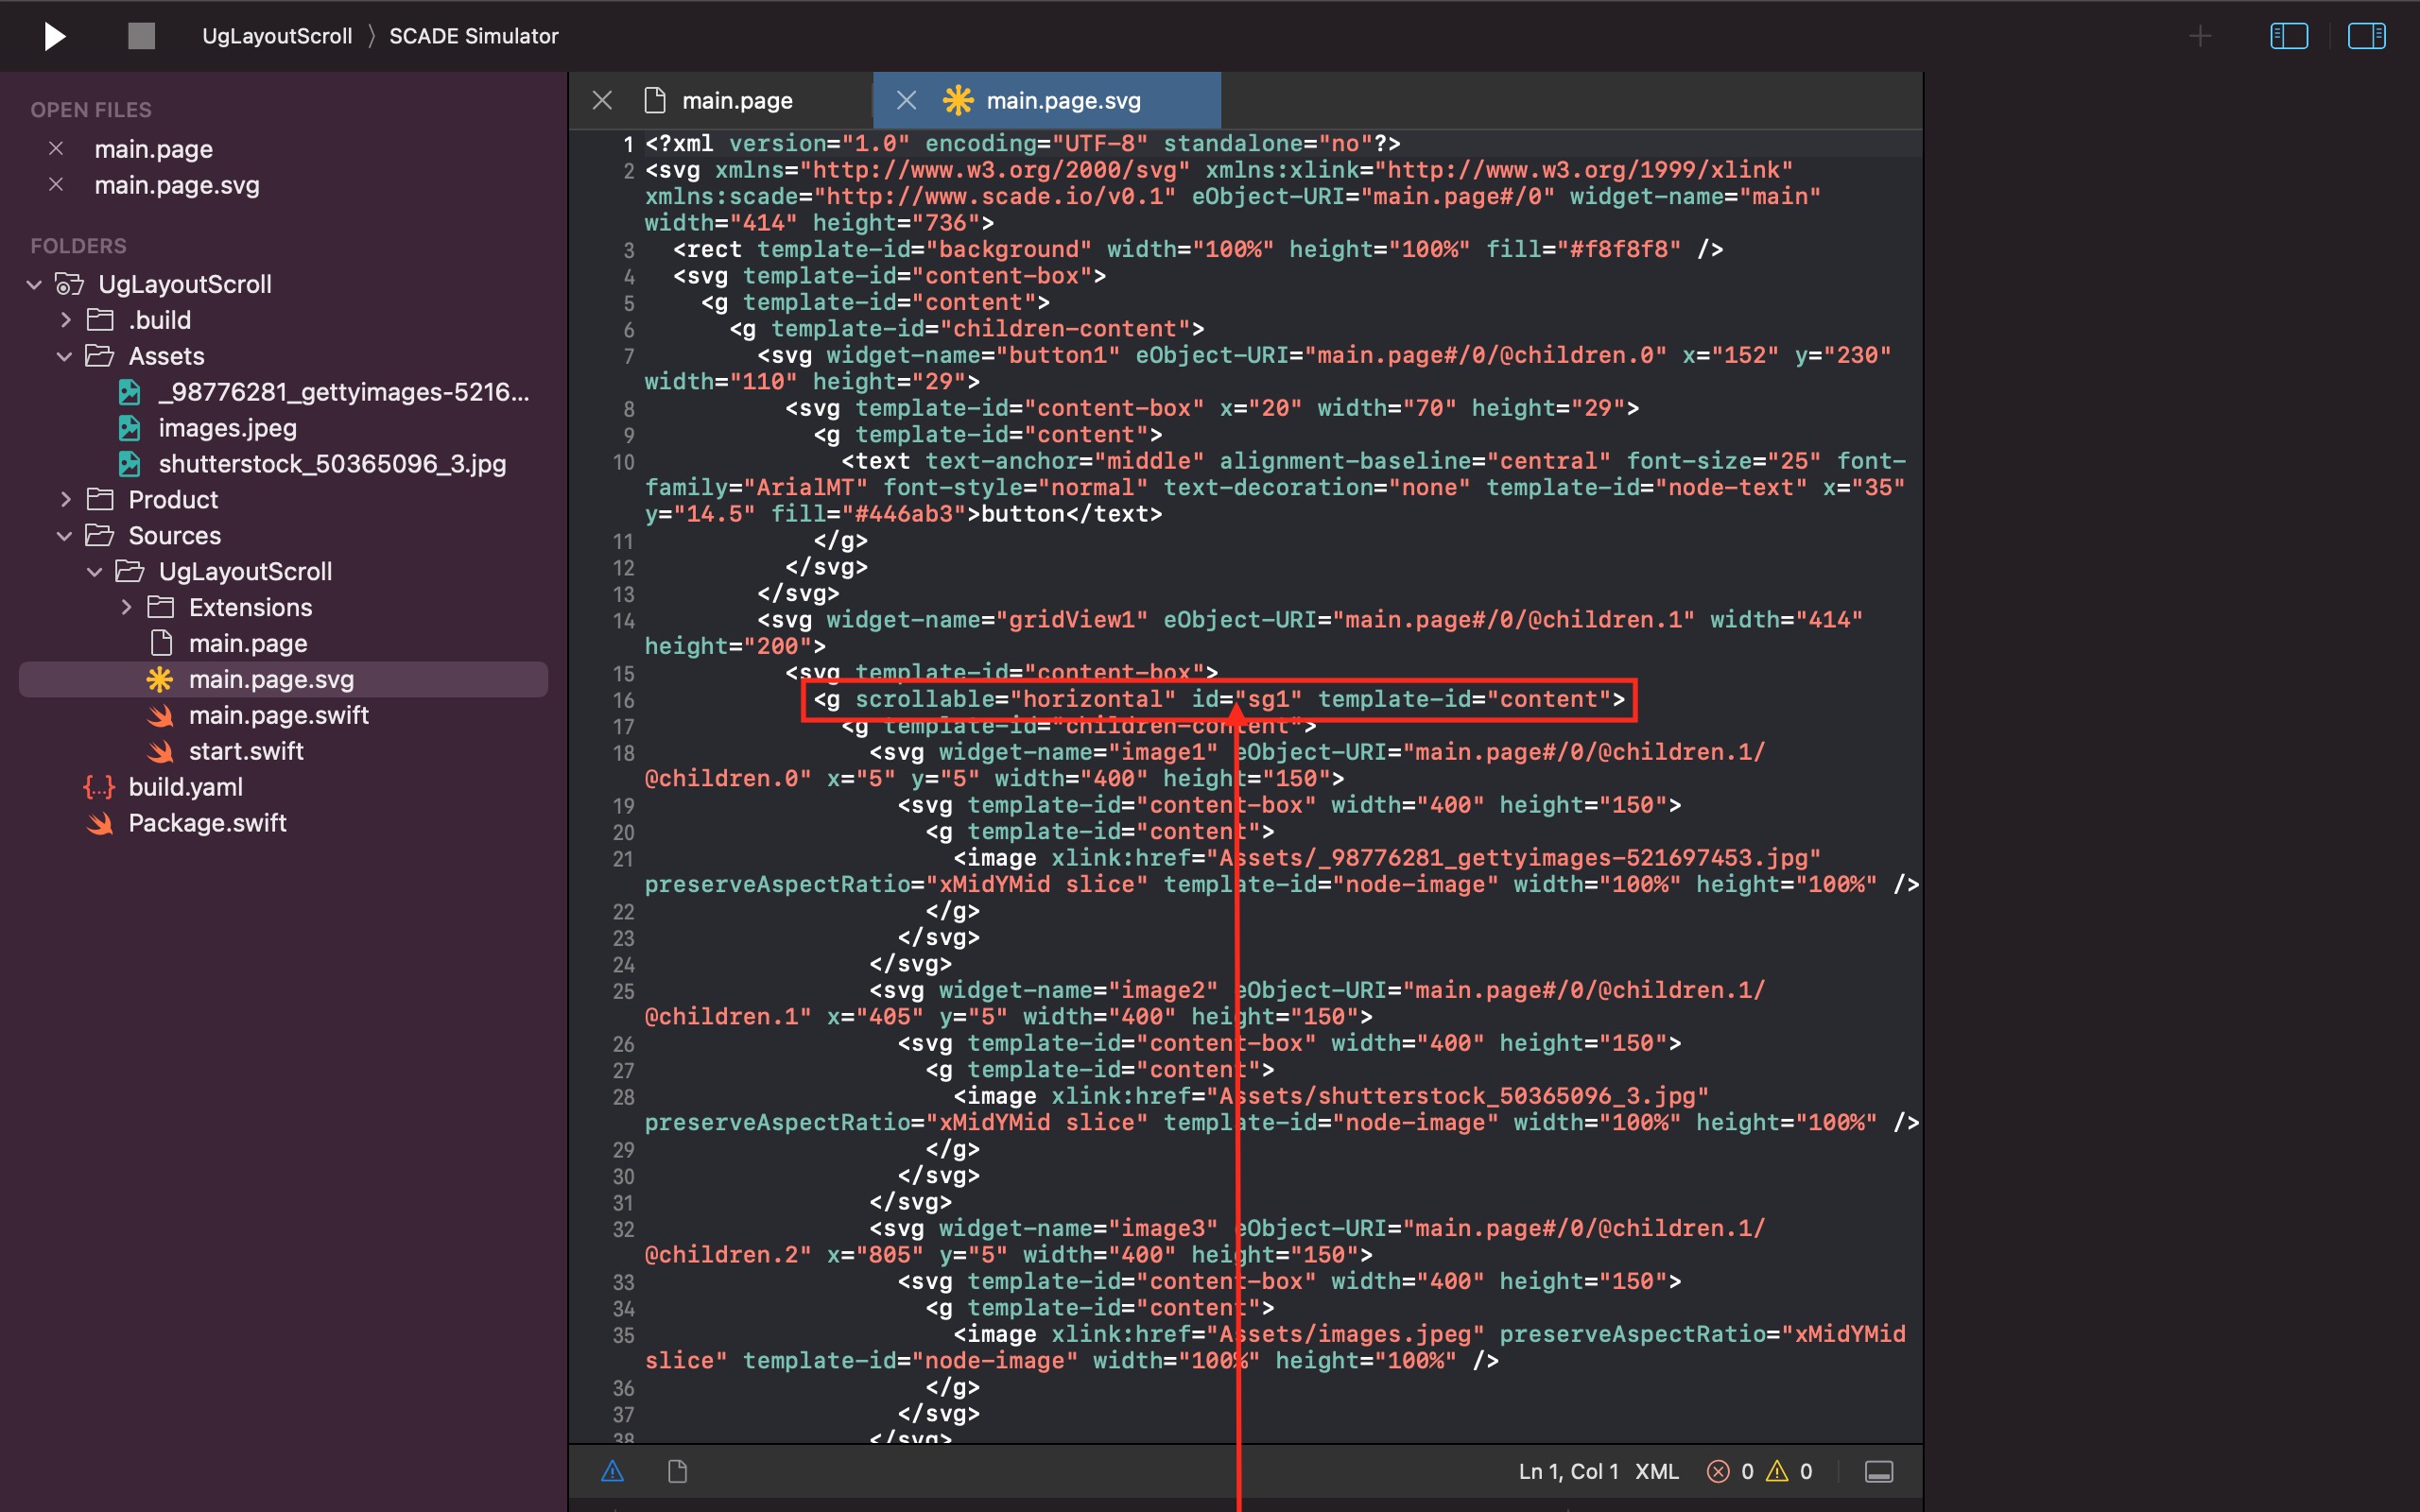Open the _98776281_gettyimages image asset
Screen dimensions: 2420x1512
tap(344, 392)
